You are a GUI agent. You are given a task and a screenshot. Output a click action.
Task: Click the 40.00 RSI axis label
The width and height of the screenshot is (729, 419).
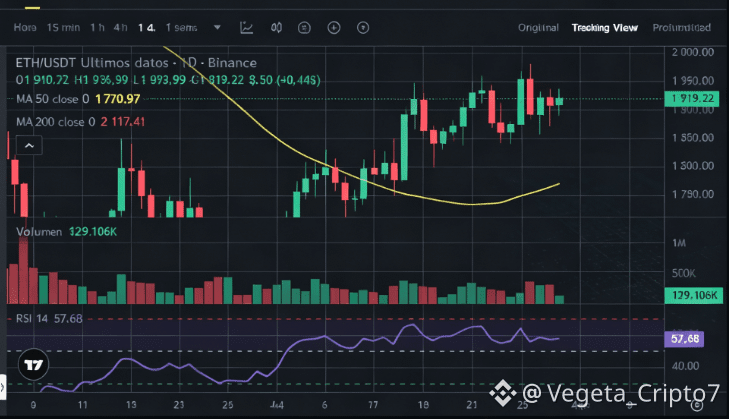(686, 366)
